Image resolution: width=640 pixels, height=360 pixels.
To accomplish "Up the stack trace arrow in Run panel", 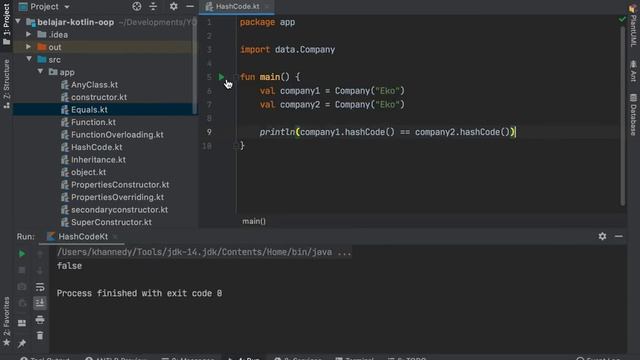I will tap(40, 254).
